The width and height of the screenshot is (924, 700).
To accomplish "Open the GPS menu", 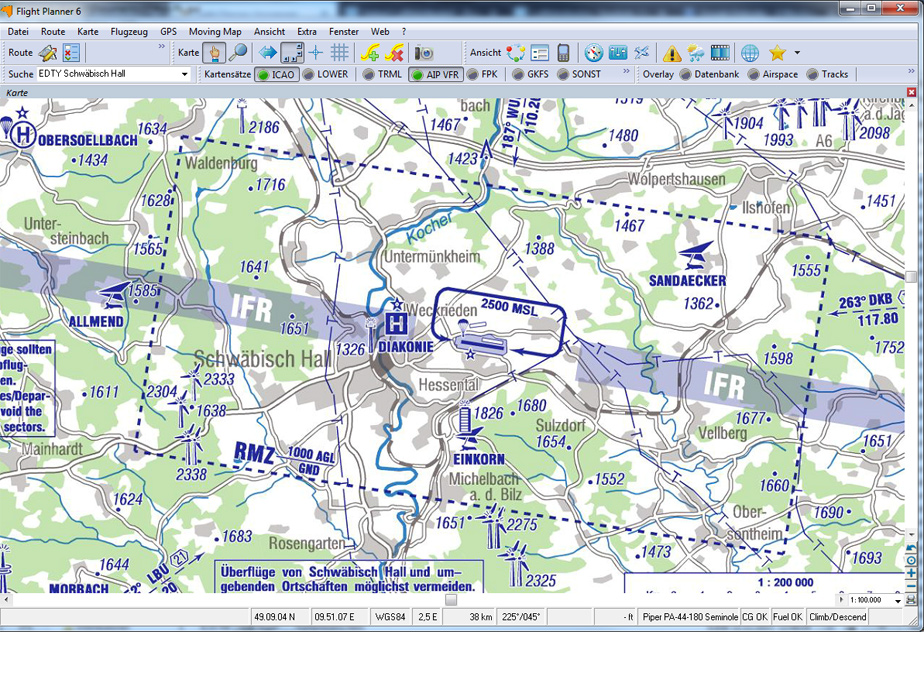I will point(169,32).
